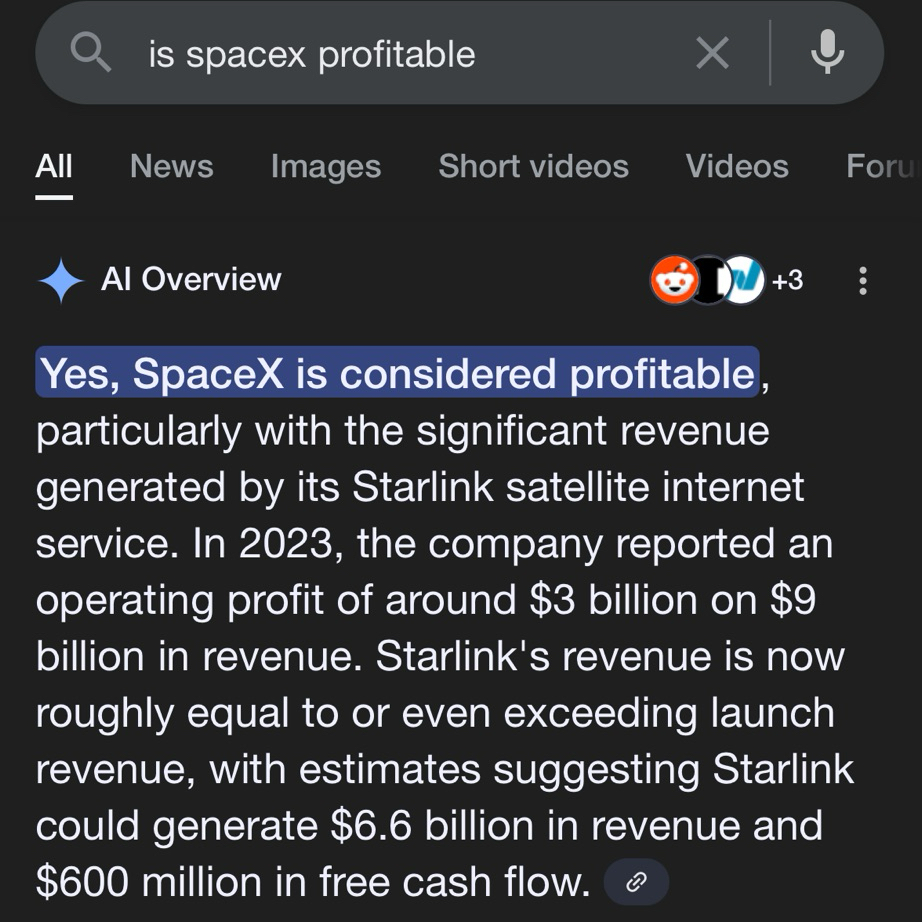Click the black middle source icon
Image resolution: width=922 pixels, height=922 pixels.
(x=708, y=280)
